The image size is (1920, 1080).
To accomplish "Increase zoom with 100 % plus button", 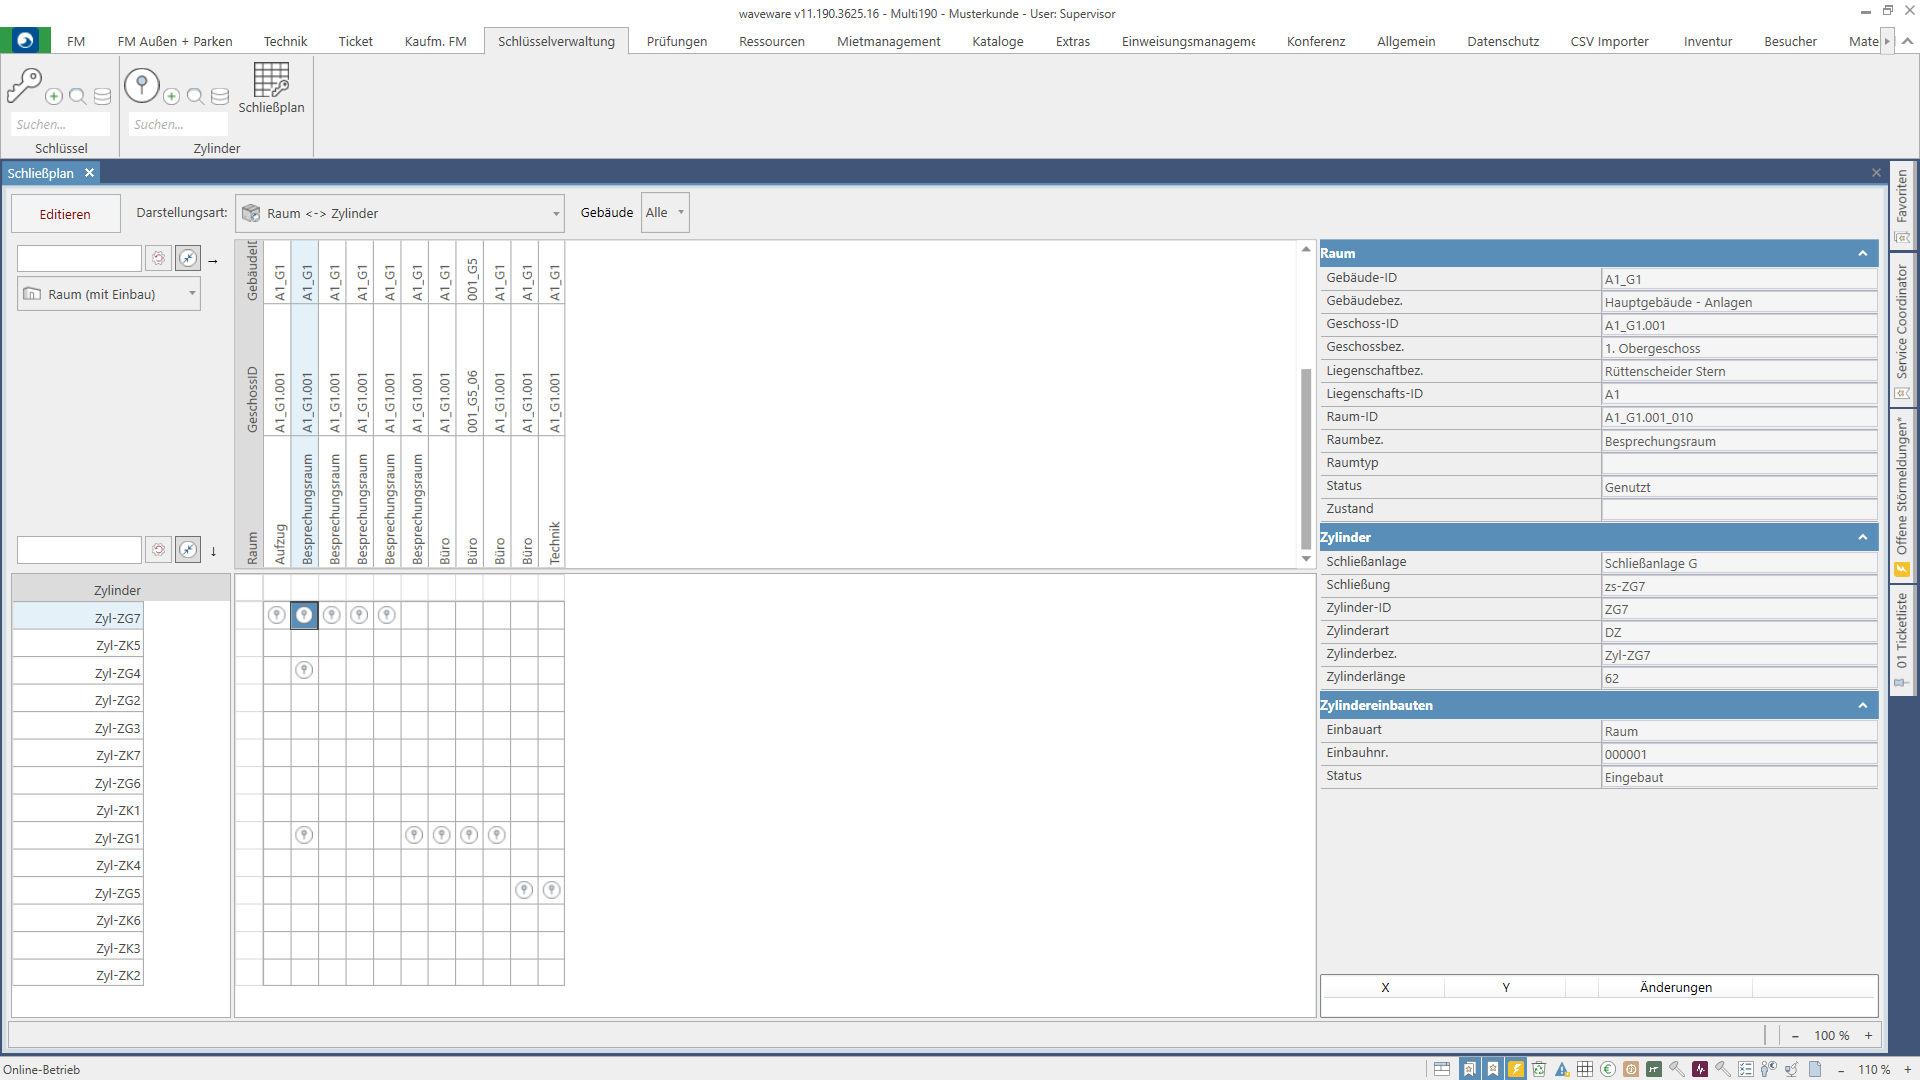I will [x=1868, y=1036].
